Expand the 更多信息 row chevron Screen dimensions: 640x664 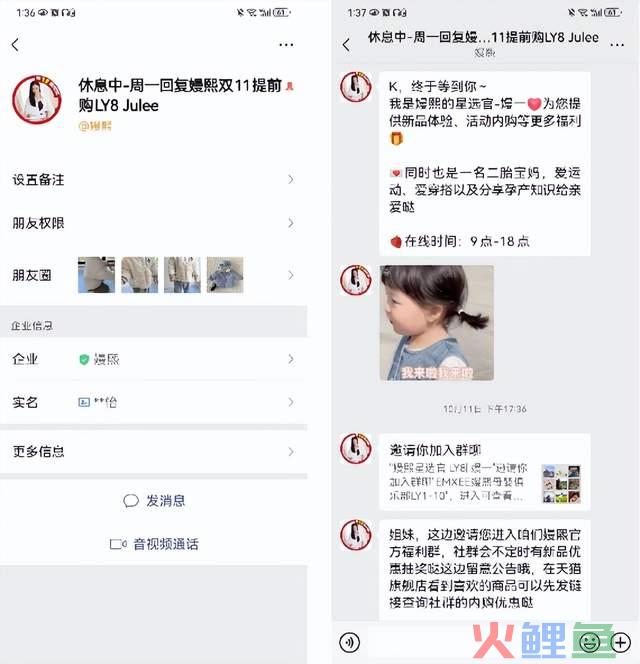pos(291,452)
